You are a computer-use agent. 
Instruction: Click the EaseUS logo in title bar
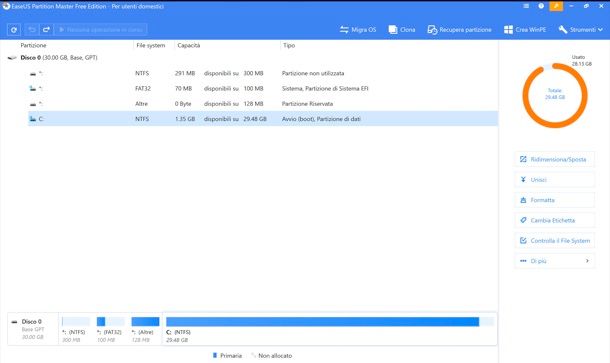pyautogui.click(x=6, y=6)
